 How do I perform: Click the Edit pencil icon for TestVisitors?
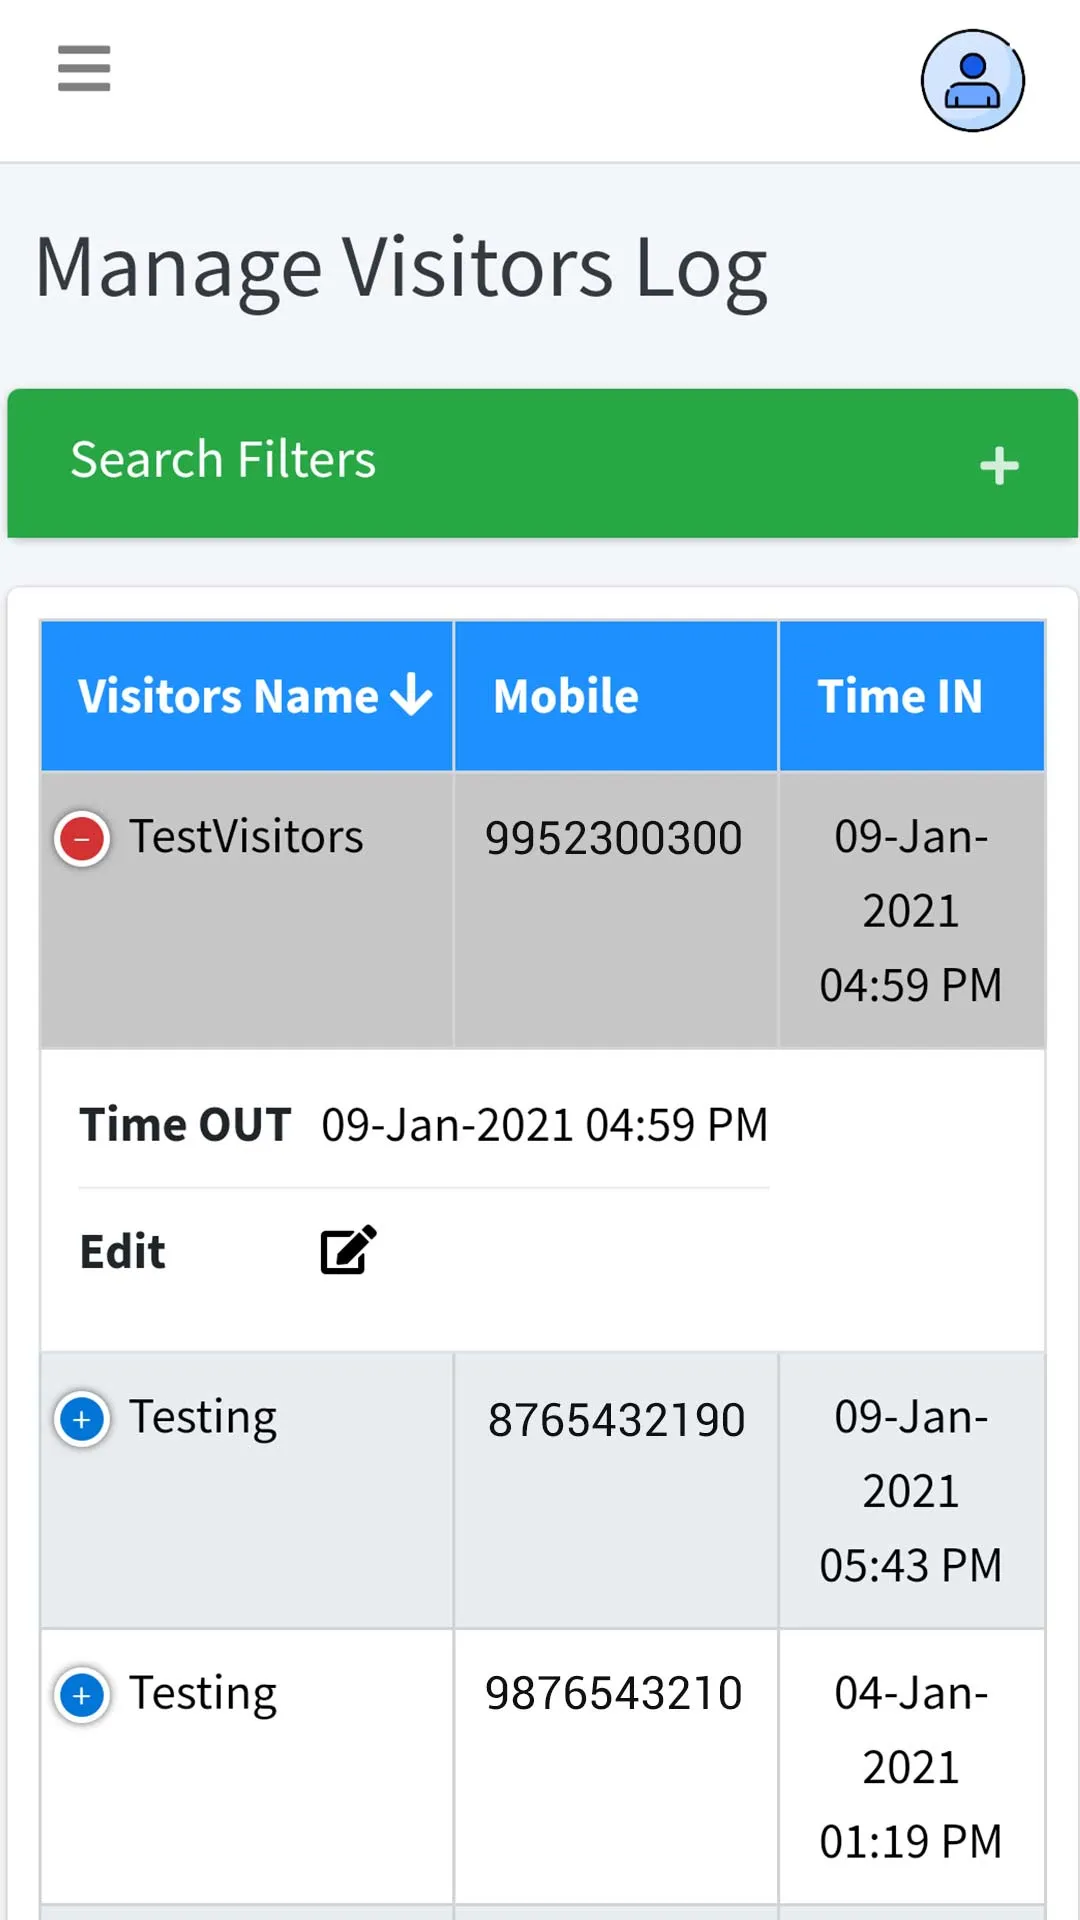click(x=348, y=1249)
